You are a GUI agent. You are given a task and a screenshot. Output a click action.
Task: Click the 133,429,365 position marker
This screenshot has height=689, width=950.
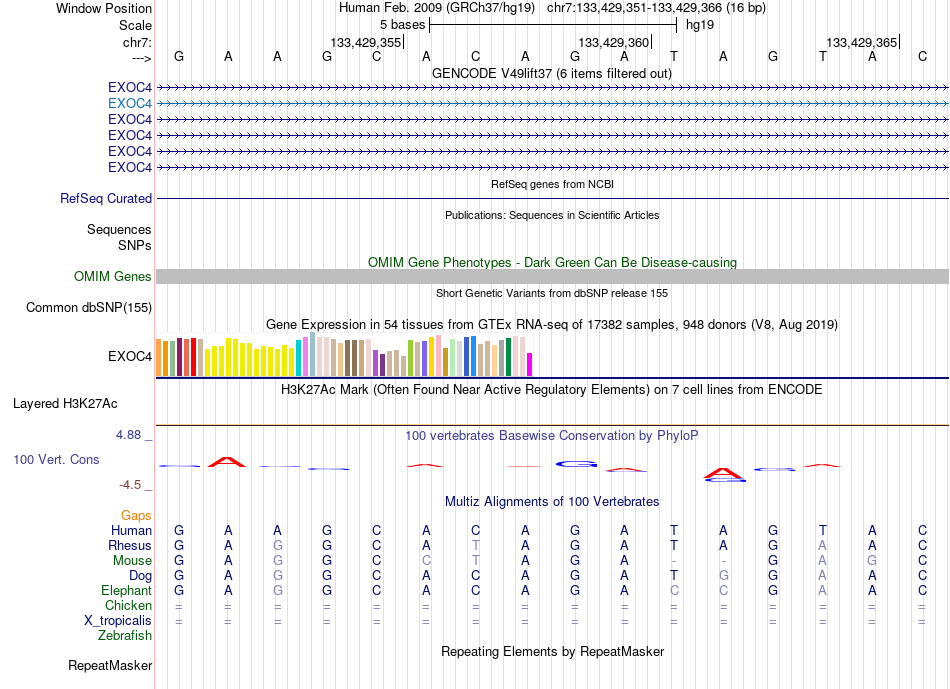(862, 42)
